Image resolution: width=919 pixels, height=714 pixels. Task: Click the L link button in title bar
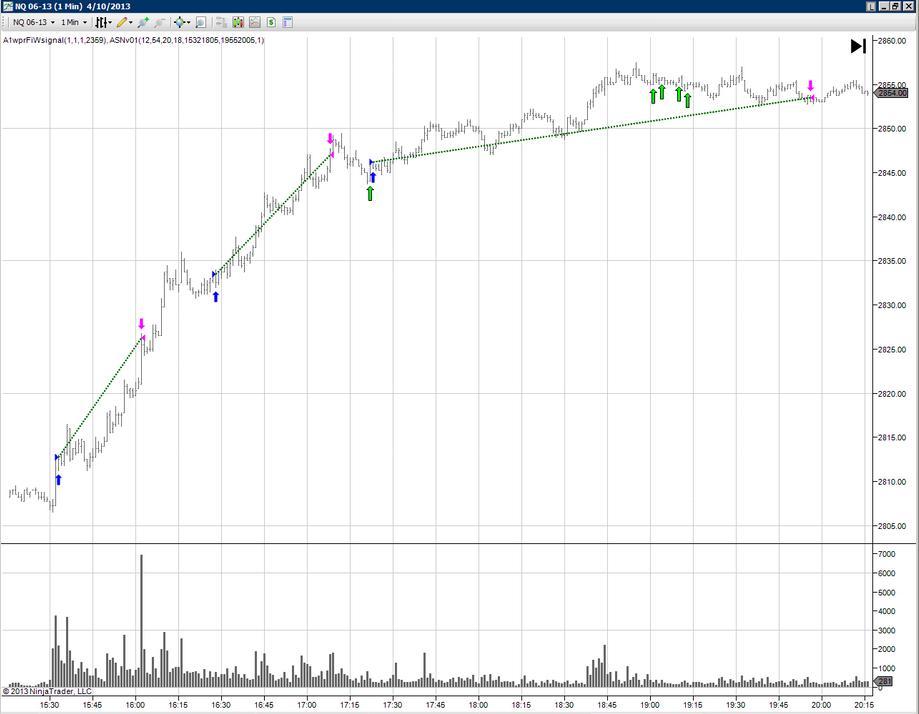click(872, 6)
